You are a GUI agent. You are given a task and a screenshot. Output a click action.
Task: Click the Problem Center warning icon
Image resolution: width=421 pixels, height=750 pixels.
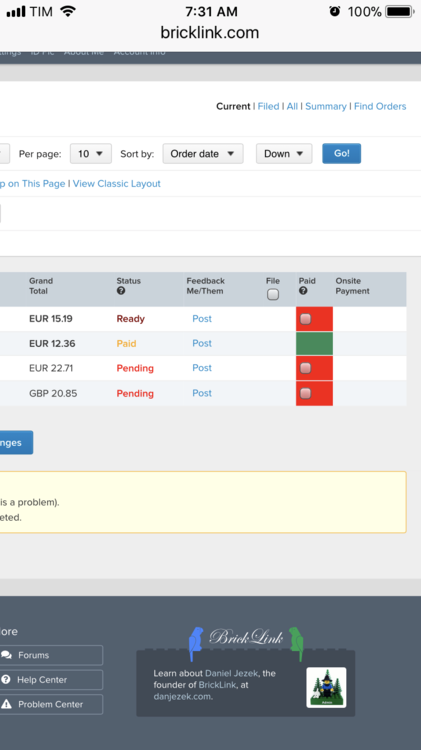(6, 704)
